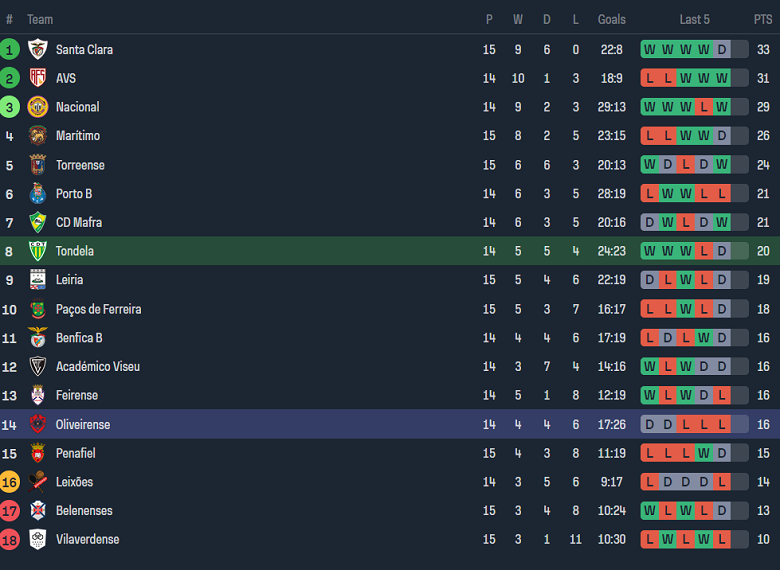The height and width of the screenshot is (570, 780).
Task: Click the Nacional team badge
Action: click(x=38, y=107)
